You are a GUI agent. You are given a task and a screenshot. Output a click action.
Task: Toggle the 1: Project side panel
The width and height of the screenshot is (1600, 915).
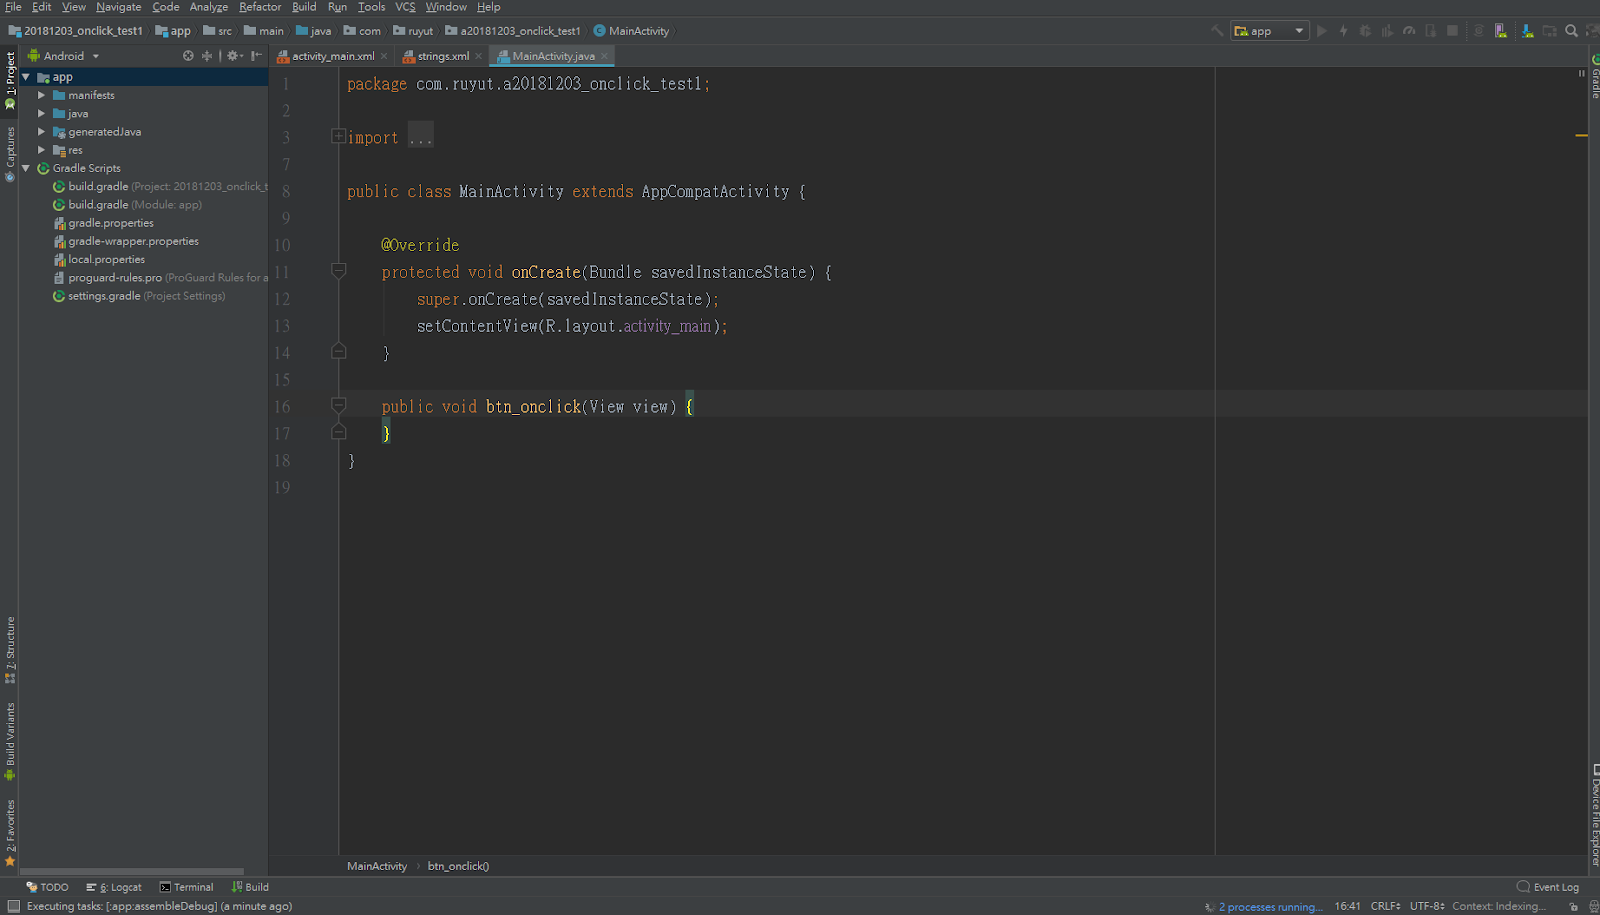point(10,80)
